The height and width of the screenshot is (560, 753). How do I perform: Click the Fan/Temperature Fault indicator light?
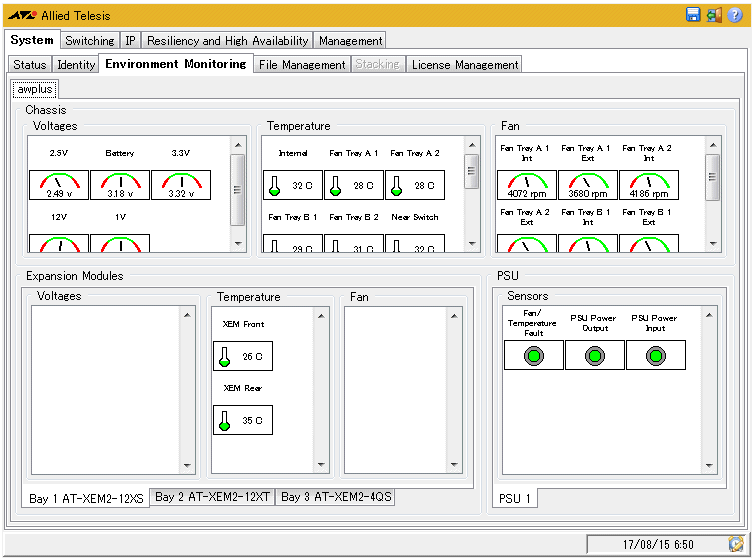tap(533, 355)
